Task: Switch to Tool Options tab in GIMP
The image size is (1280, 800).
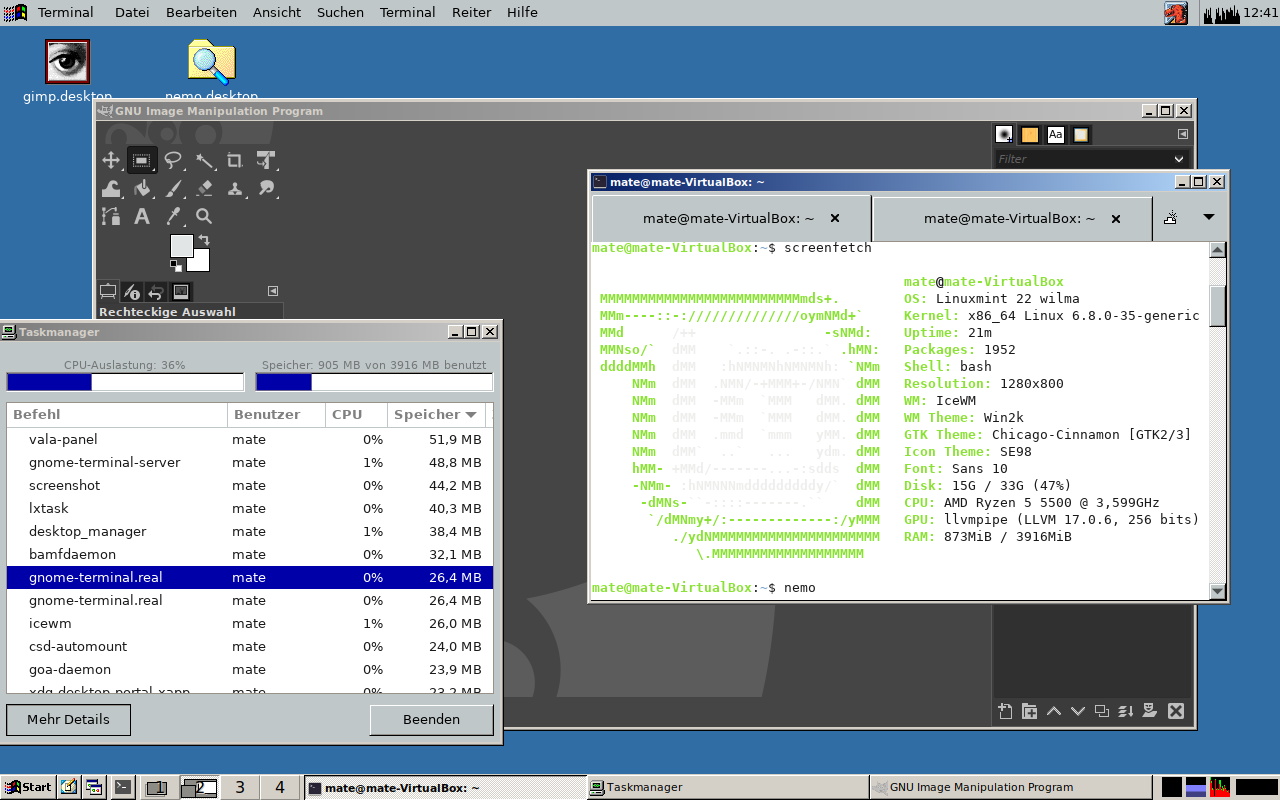Action: coord(108,292)
